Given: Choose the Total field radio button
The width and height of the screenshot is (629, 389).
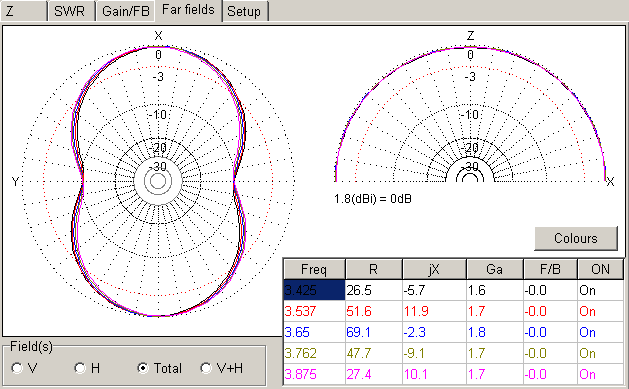Looking at the screenshot, I should click(x=160, y=368).
